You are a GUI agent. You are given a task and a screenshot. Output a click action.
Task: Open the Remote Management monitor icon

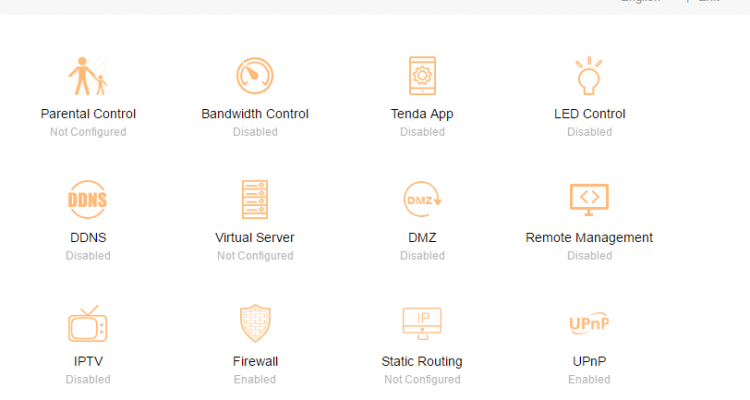(x=589, y=200)
